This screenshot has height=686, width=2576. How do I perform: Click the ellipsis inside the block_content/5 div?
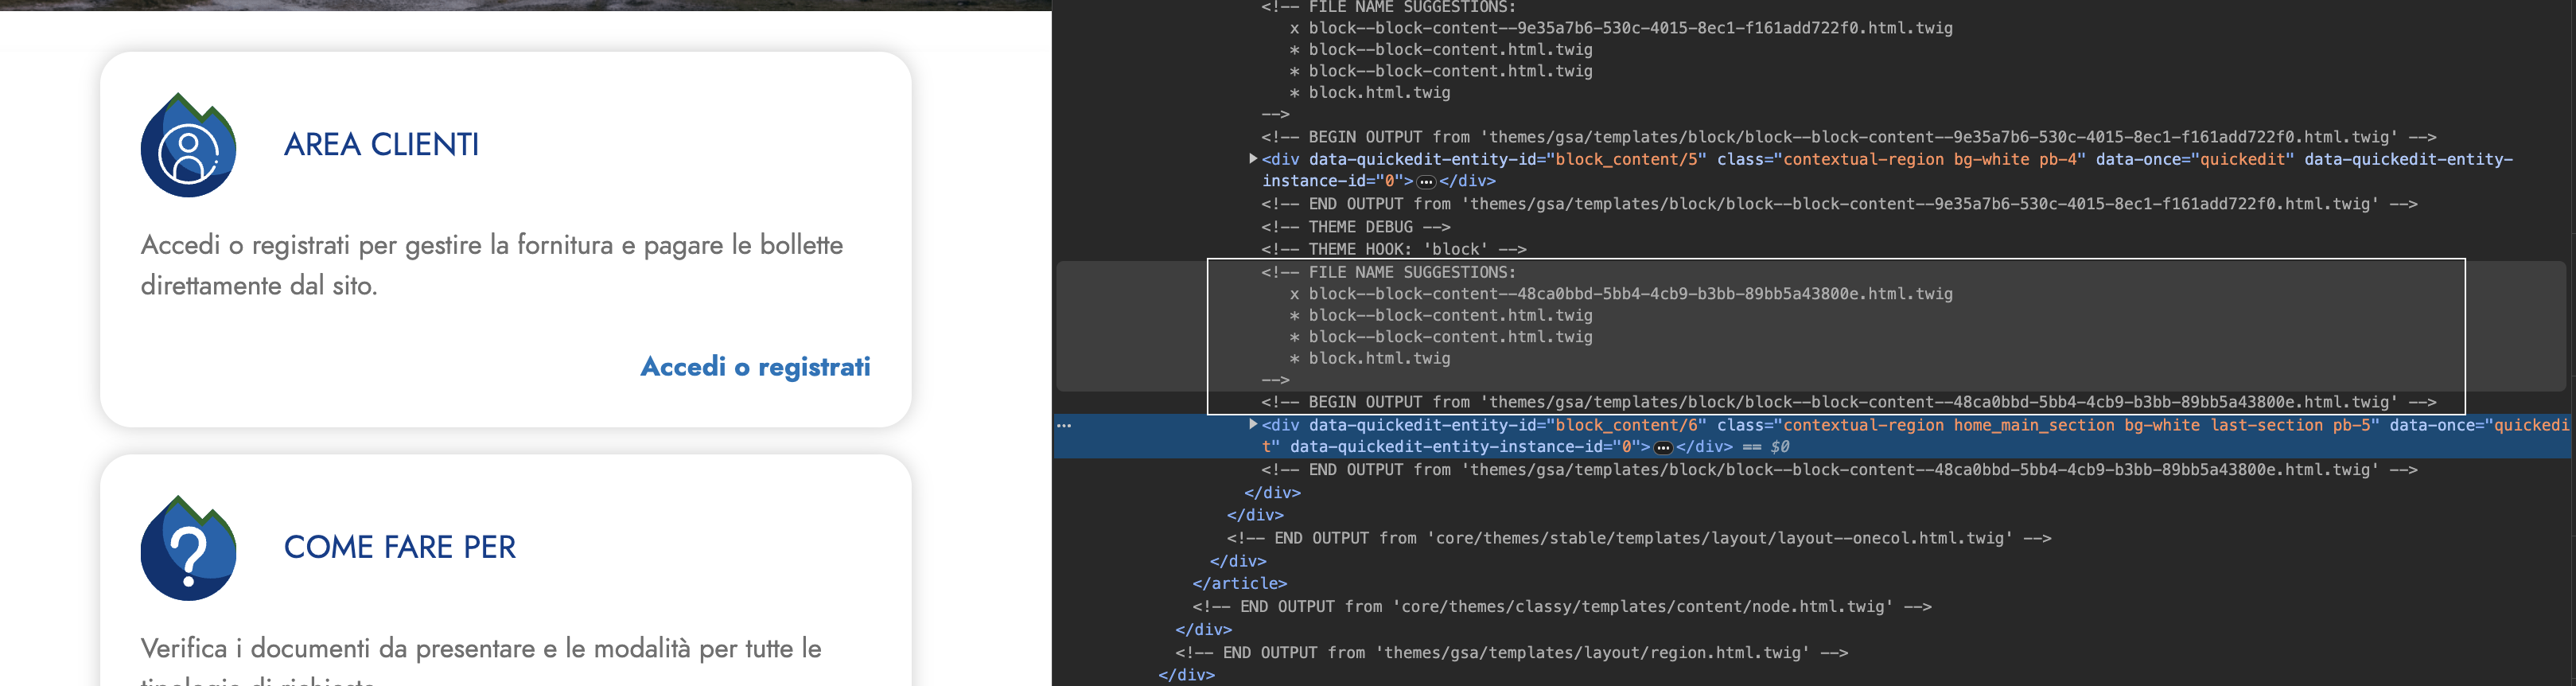1426,182
